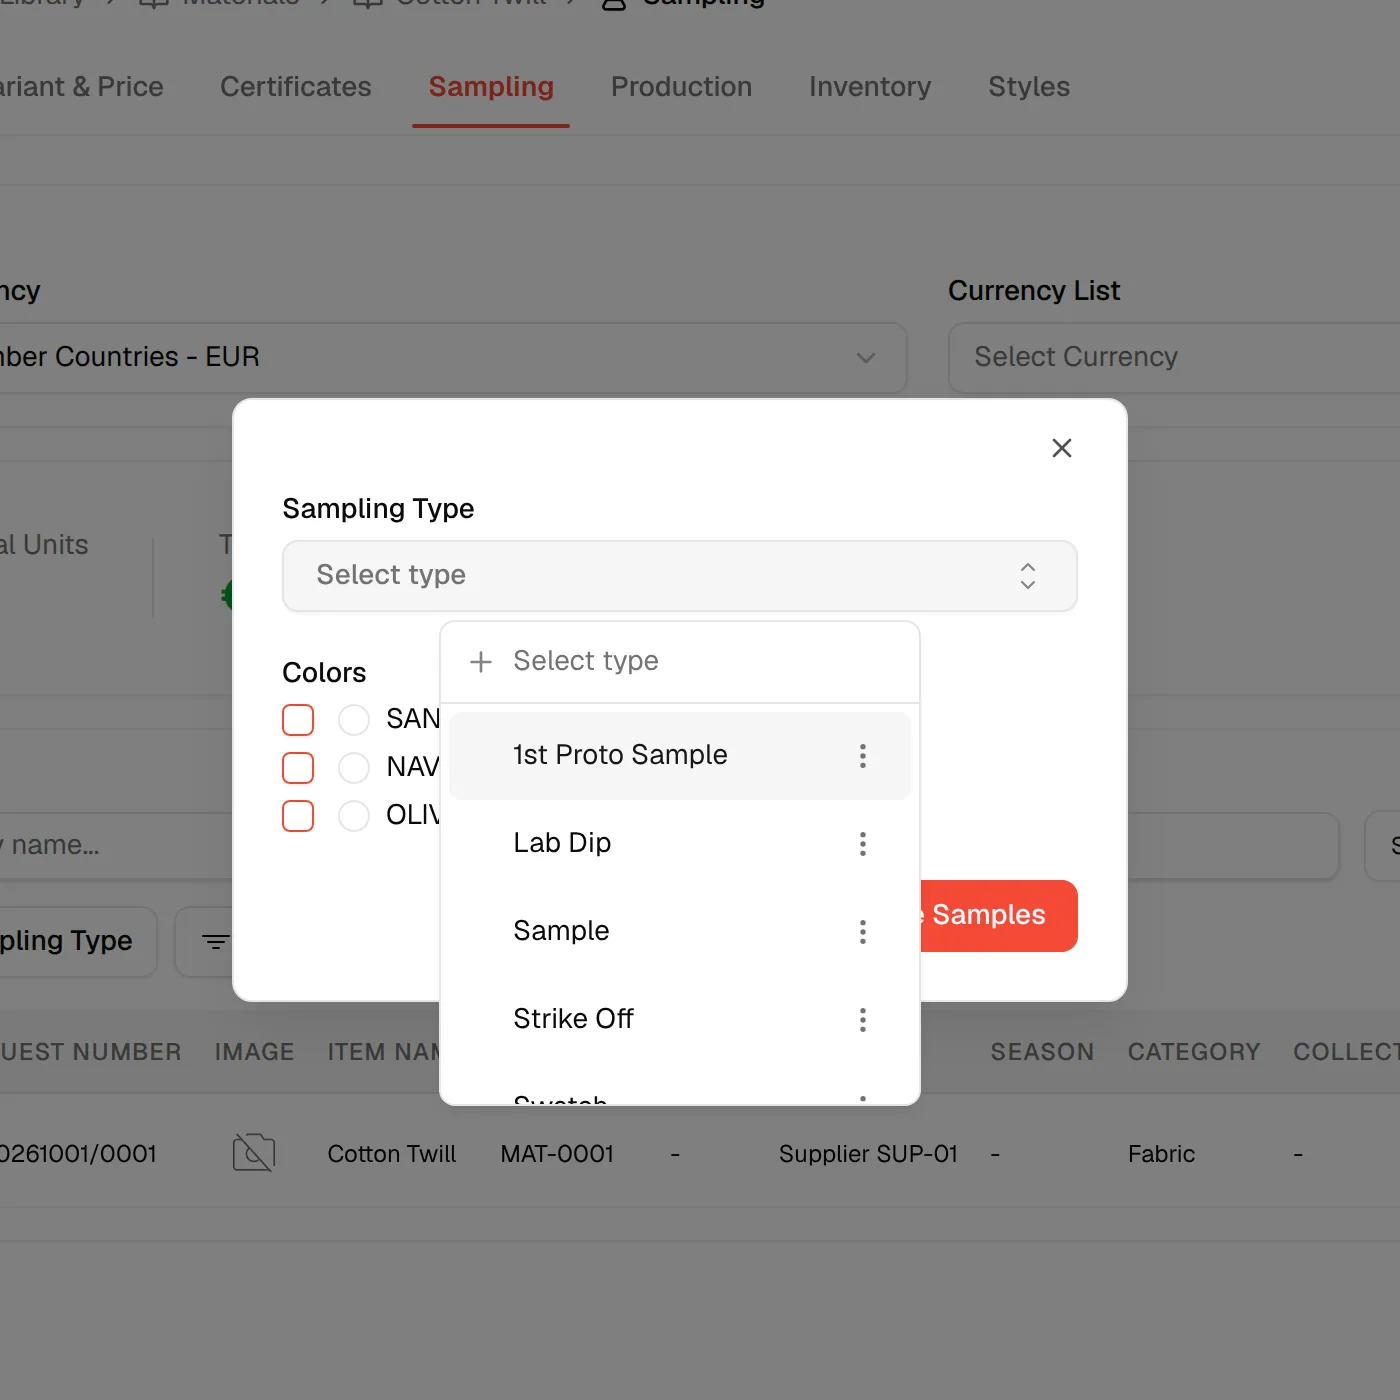1400x1400 pixels.
Task: Close the sampling dialog with the X icon
Action: click(x=1062, y=448)
